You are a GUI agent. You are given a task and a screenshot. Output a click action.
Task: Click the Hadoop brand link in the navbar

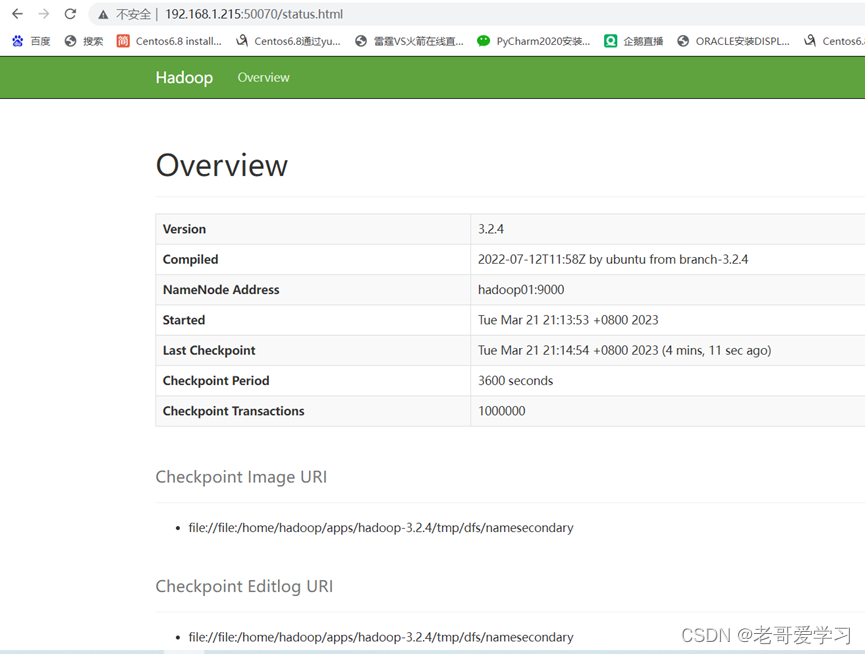point(184,78)
